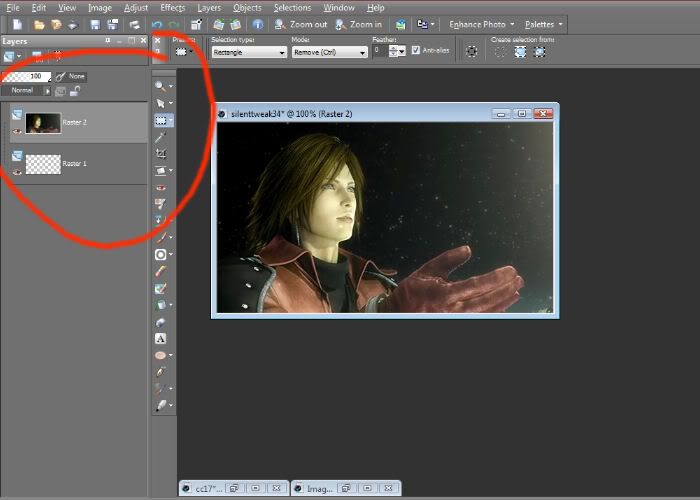Select the Clone brush tool
The width and height of the screenshot is (700, 500).
click(159, 220)
